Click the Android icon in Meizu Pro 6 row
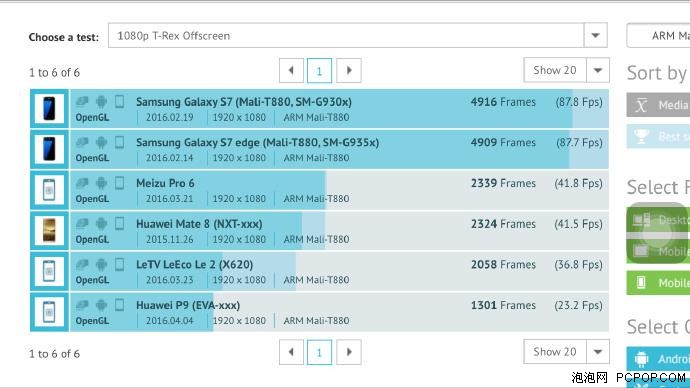Image resolution: width=690 pixels, height=388 pixels. [101, 183]
